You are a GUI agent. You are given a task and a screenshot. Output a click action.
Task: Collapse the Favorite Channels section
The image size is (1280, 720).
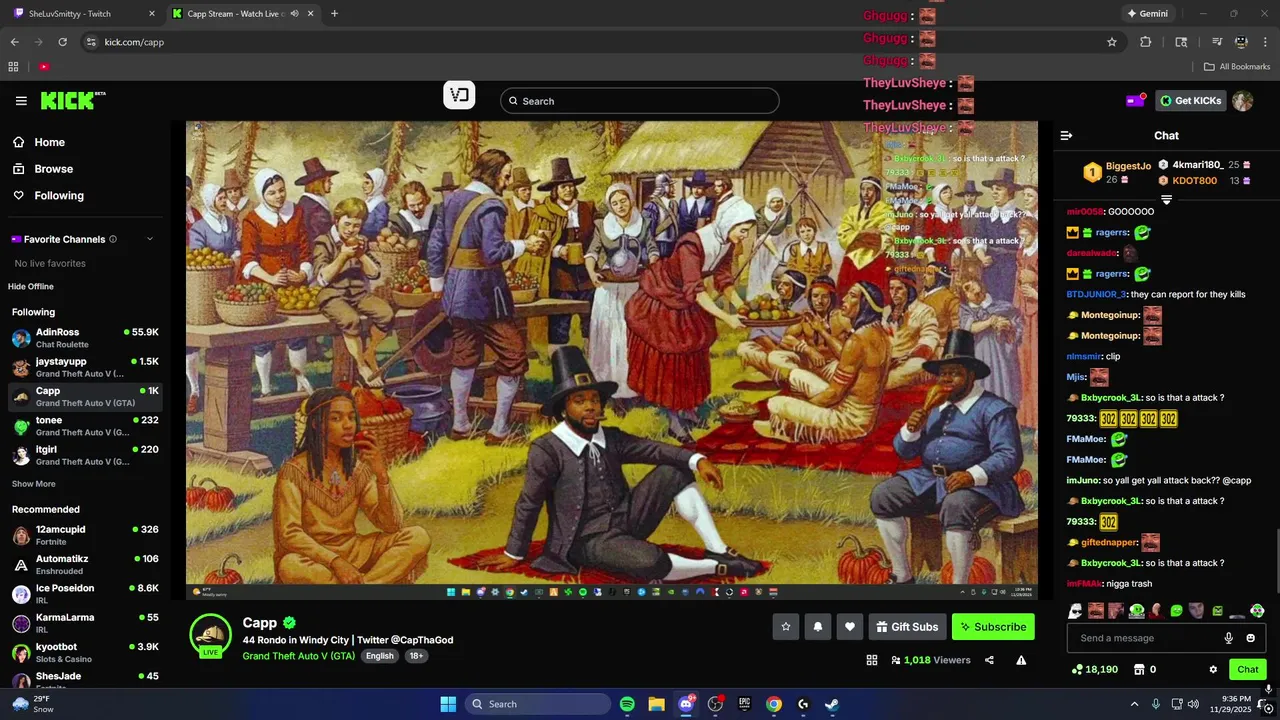pos(150,239)
